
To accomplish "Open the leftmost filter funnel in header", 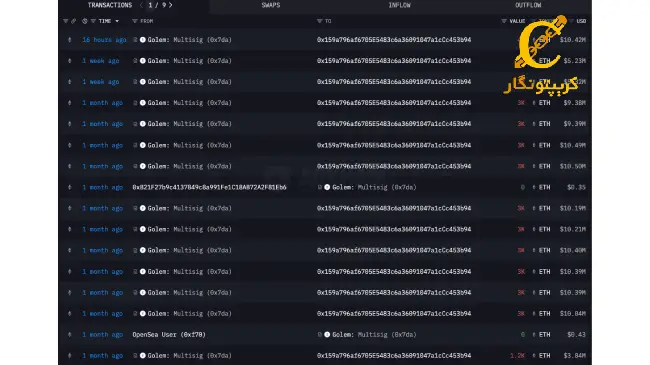I will click(x=65, y=21).
